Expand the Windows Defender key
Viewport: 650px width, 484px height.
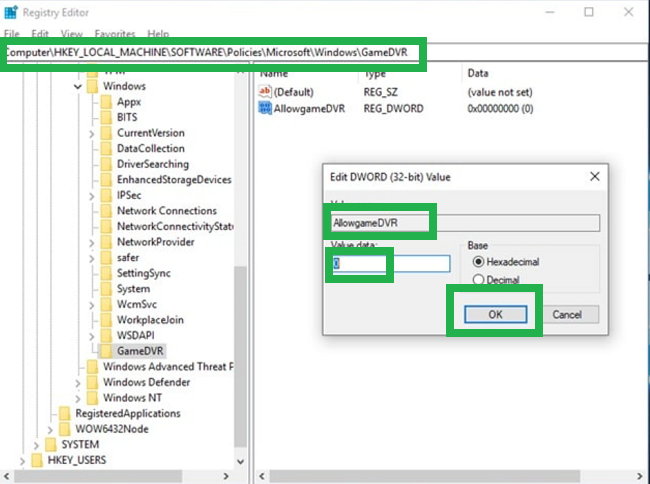pos(78,383)
